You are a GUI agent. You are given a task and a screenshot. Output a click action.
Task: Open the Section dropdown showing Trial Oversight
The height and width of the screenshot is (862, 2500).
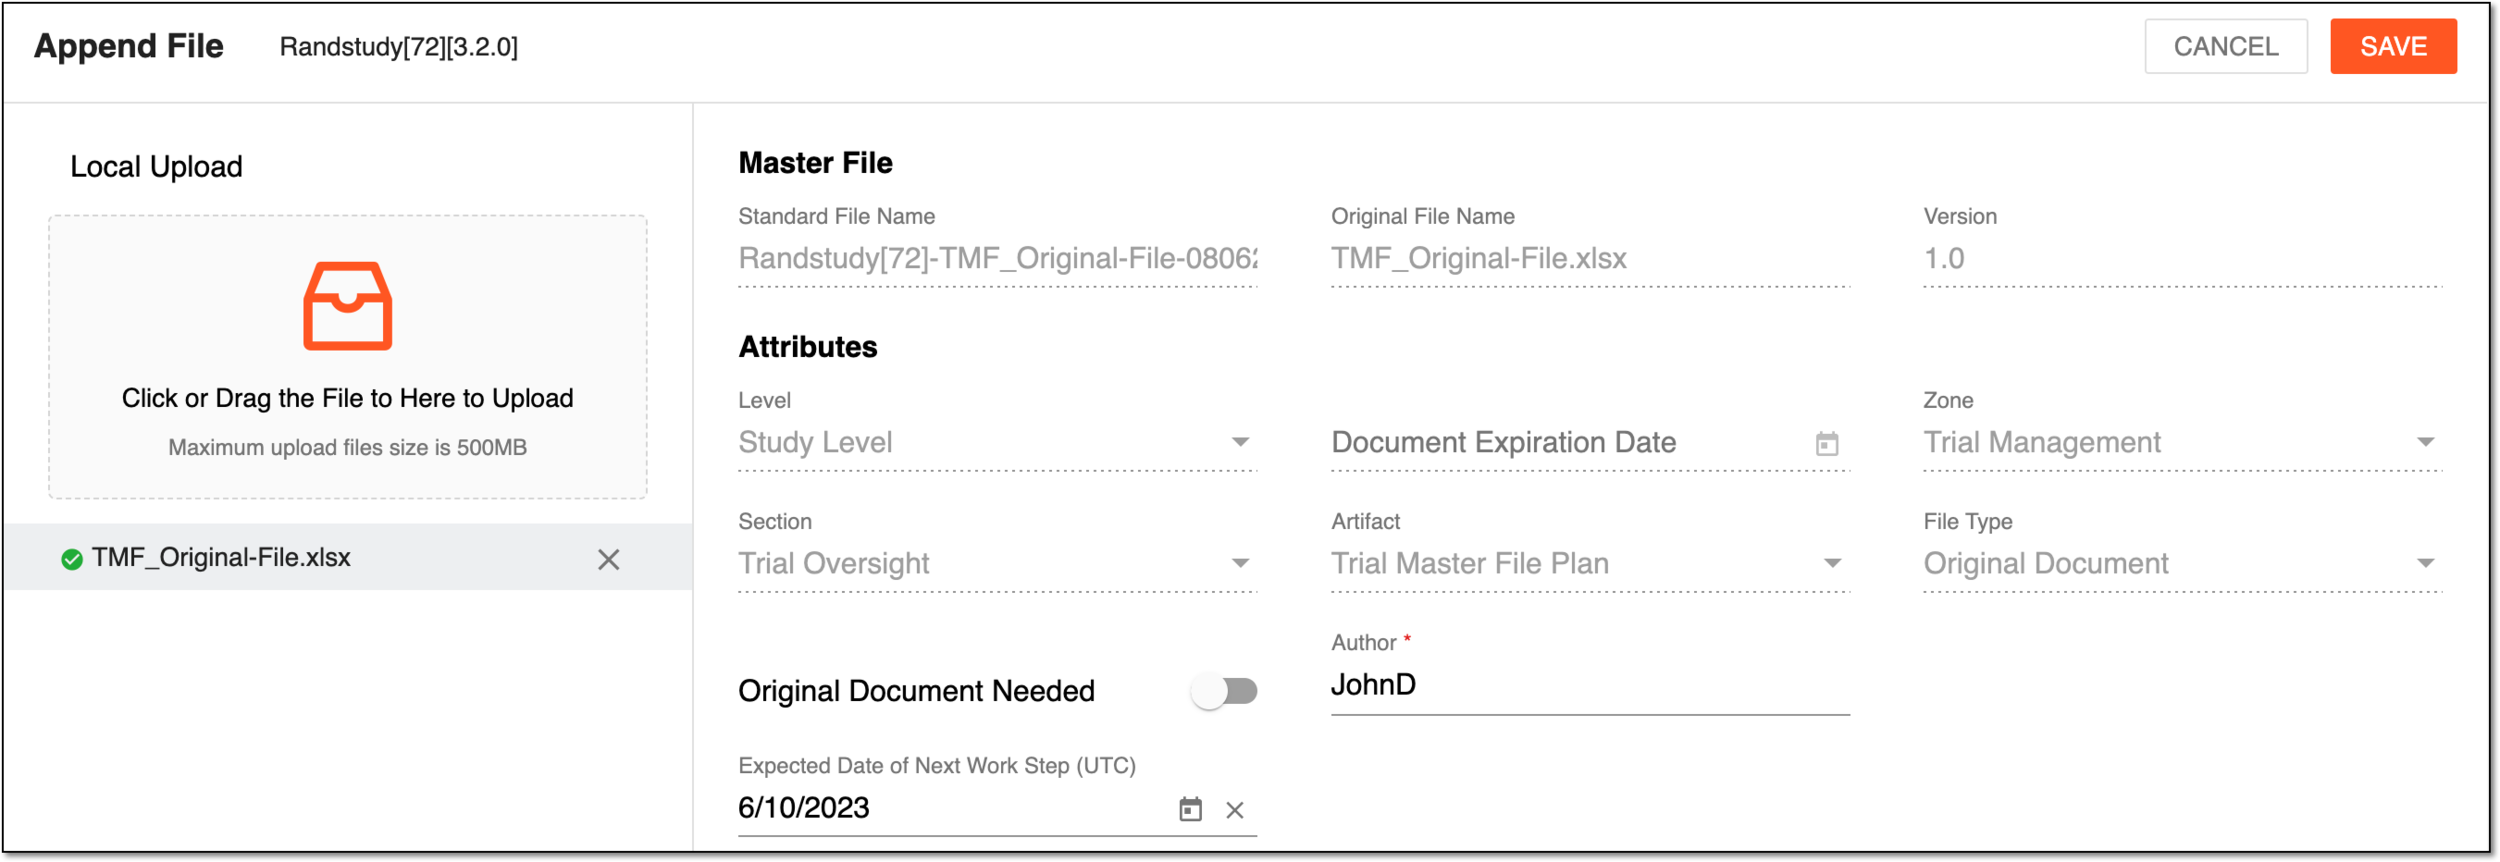coord(997,564)
